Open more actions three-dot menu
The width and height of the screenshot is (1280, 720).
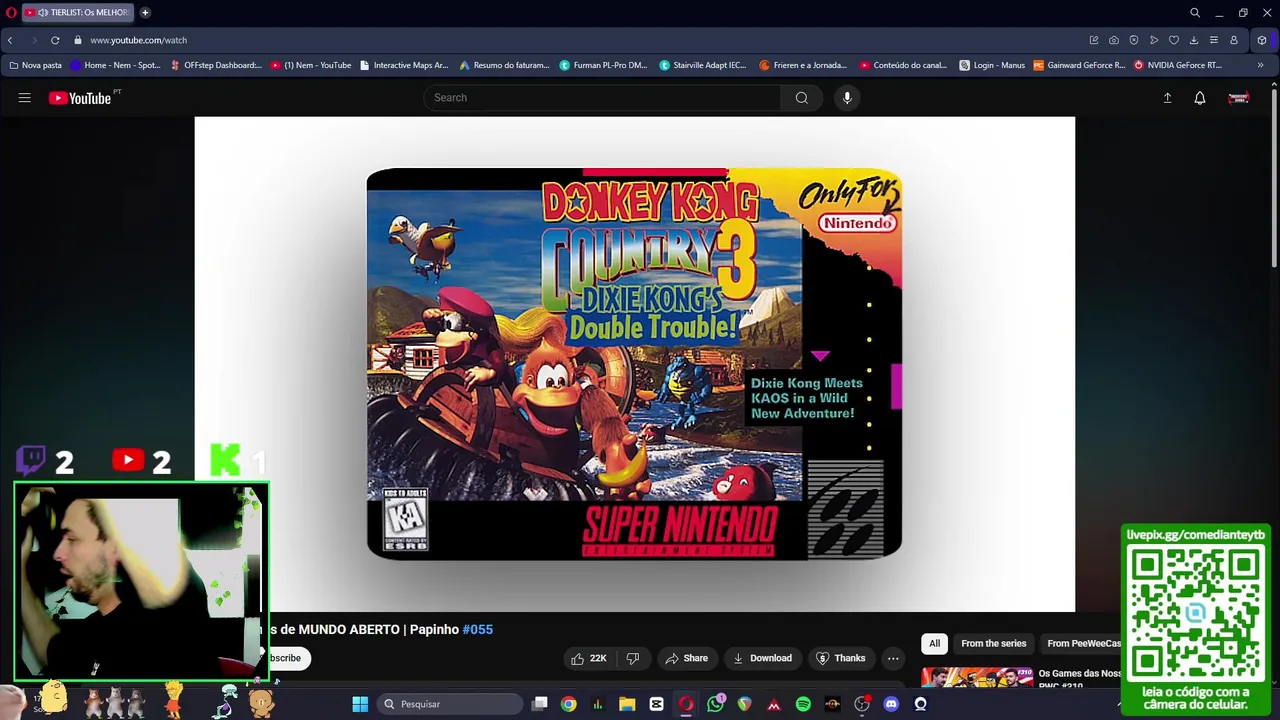coord(893,658)
